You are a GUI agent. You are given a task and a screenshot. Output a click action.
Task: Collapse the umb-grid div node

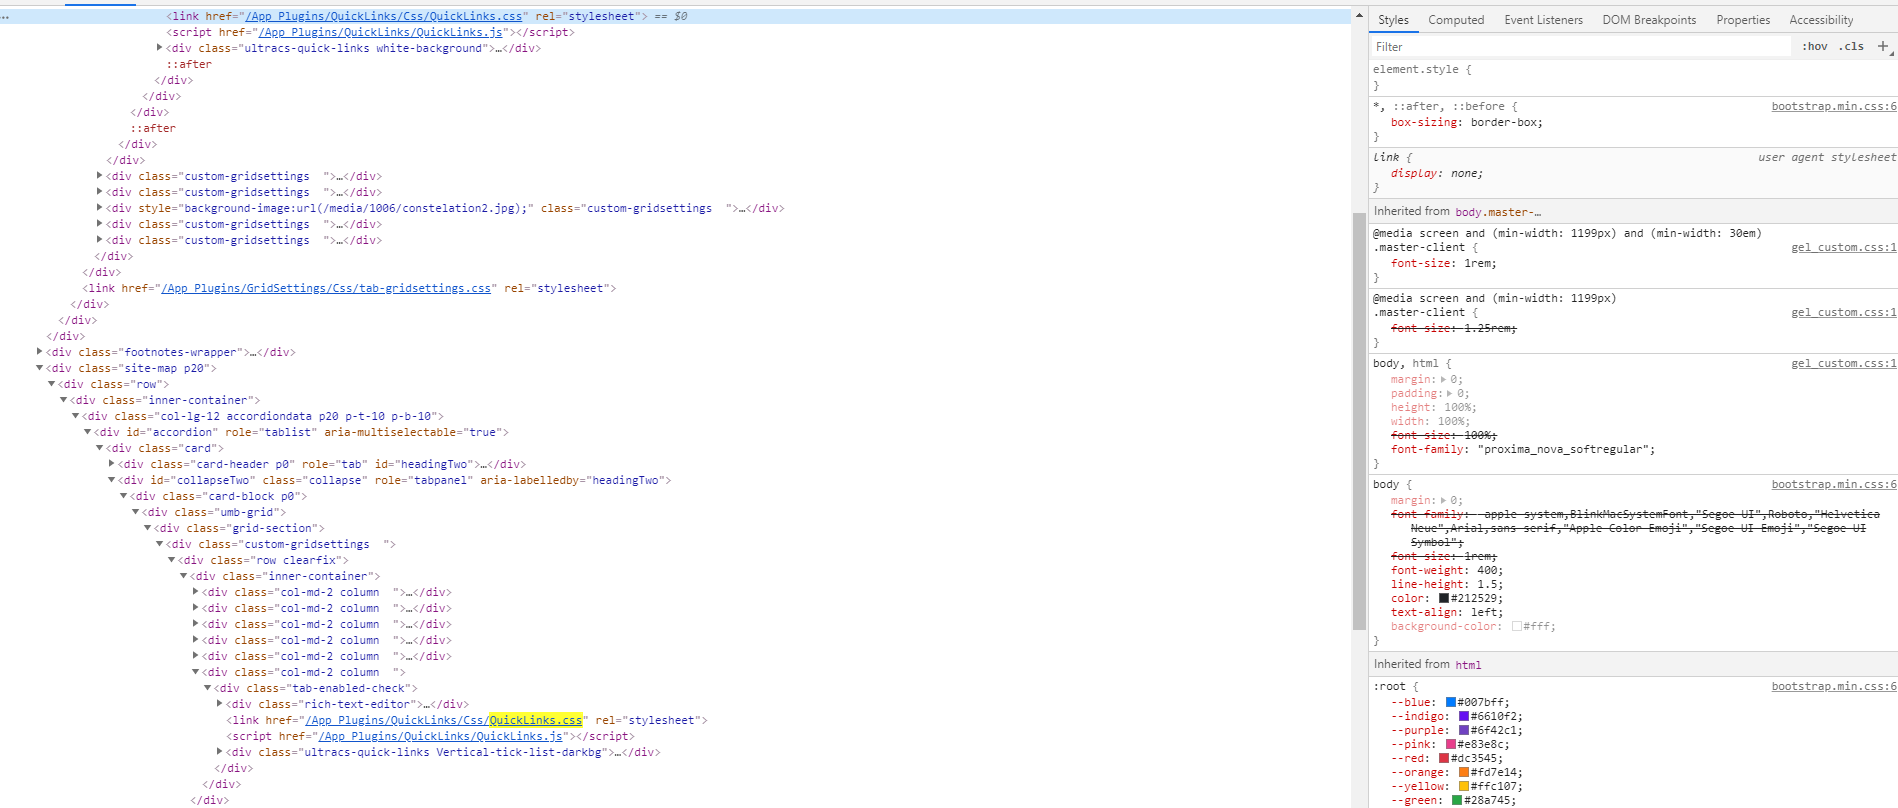pos(136,512)
